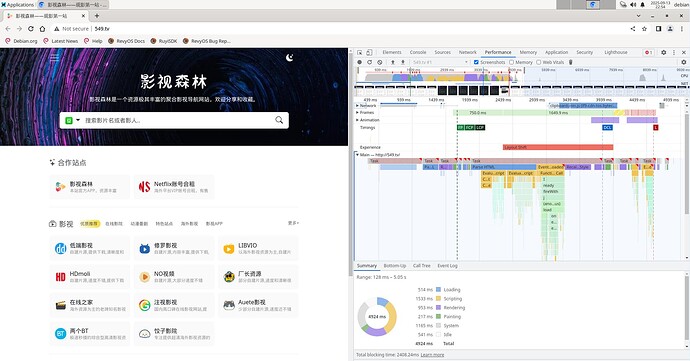The width and height of the screenshot is (690, 361).
Task: Click the DCL timing marker
Action: coord(607,128)
